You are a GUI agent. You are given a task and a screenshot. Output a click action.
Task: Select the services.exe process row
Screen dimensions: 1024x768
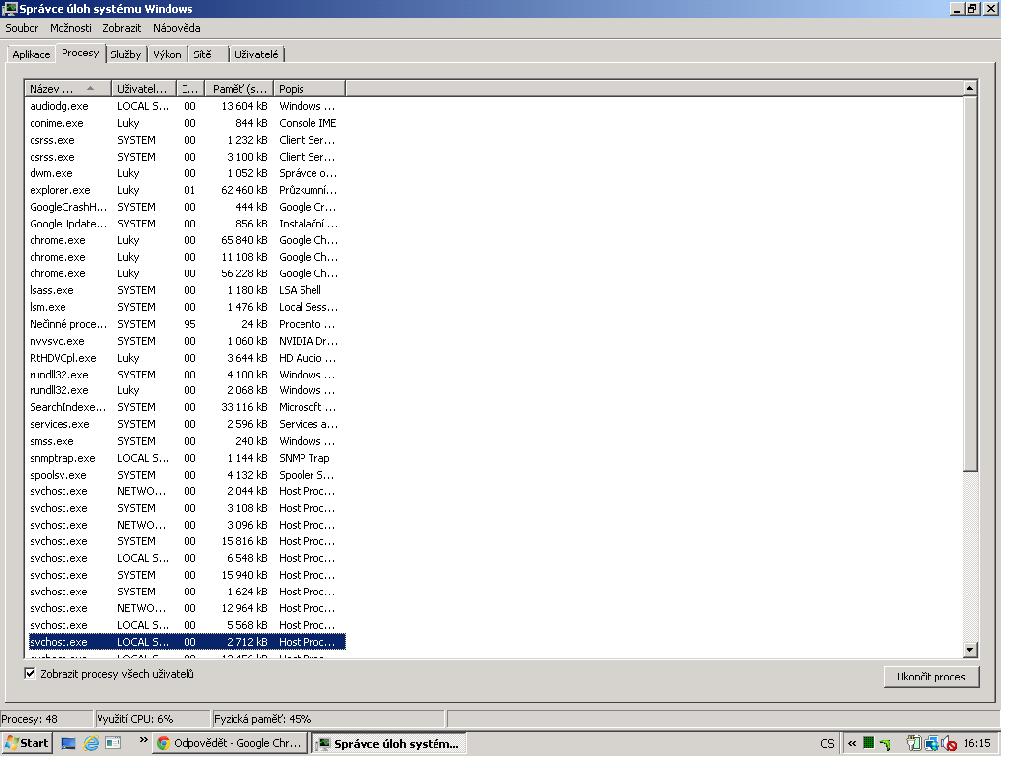(x=185, y=424)
